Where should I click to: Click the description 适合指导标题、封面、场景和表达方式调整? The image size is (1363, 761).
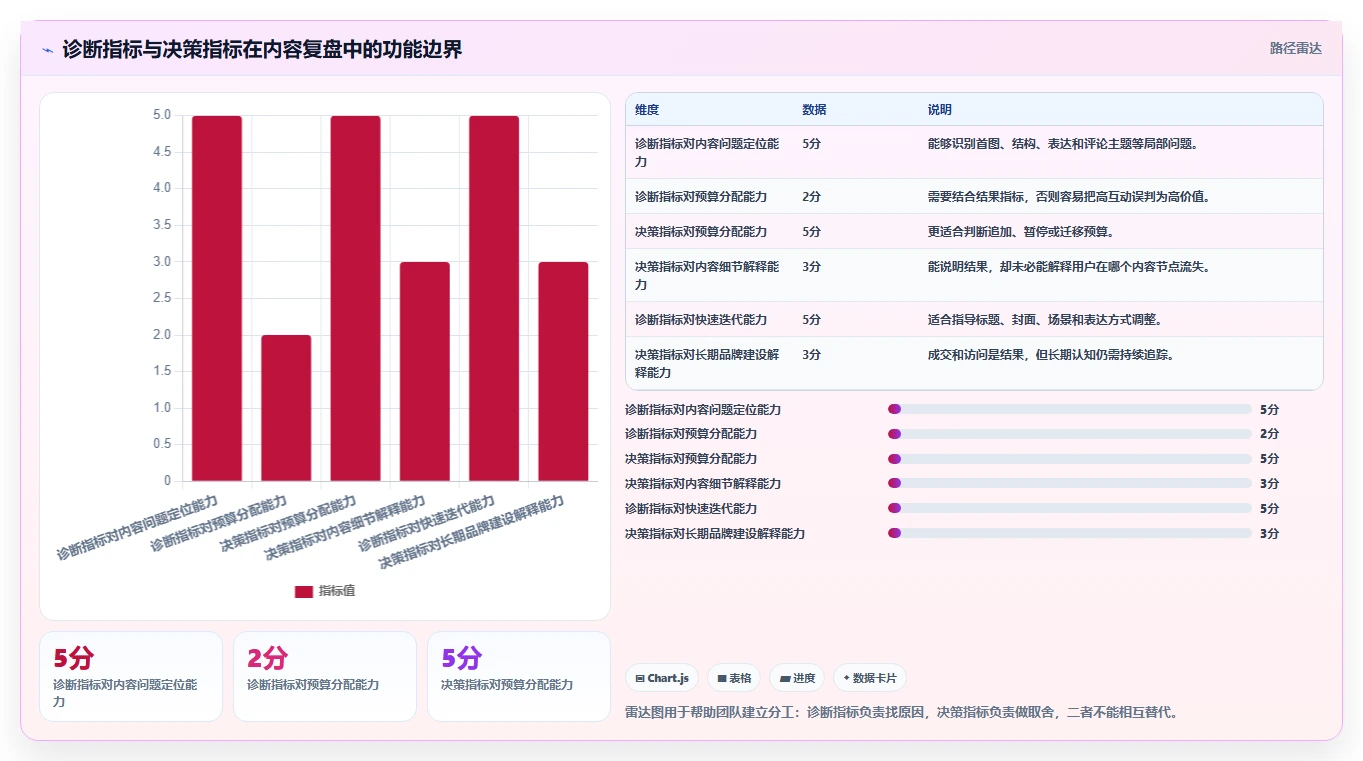point(1045,319)
